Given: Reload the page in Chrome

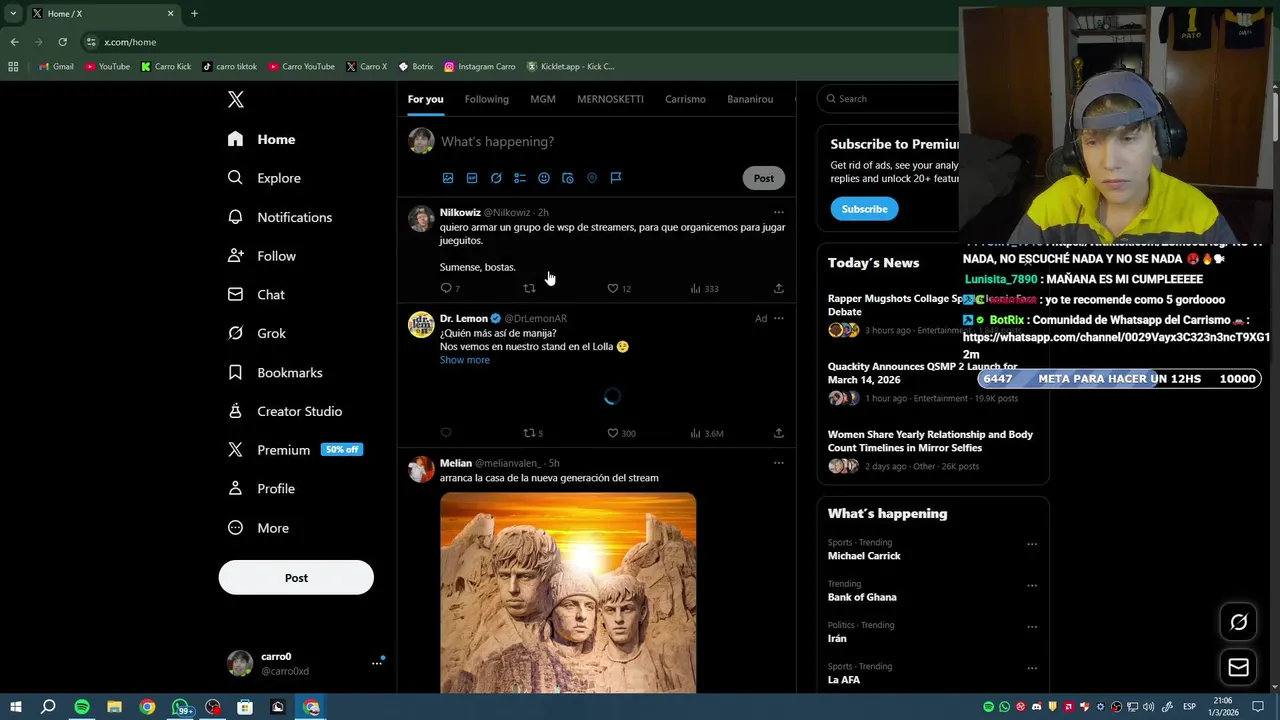Looking at the screenshot, I should (62, 42).
